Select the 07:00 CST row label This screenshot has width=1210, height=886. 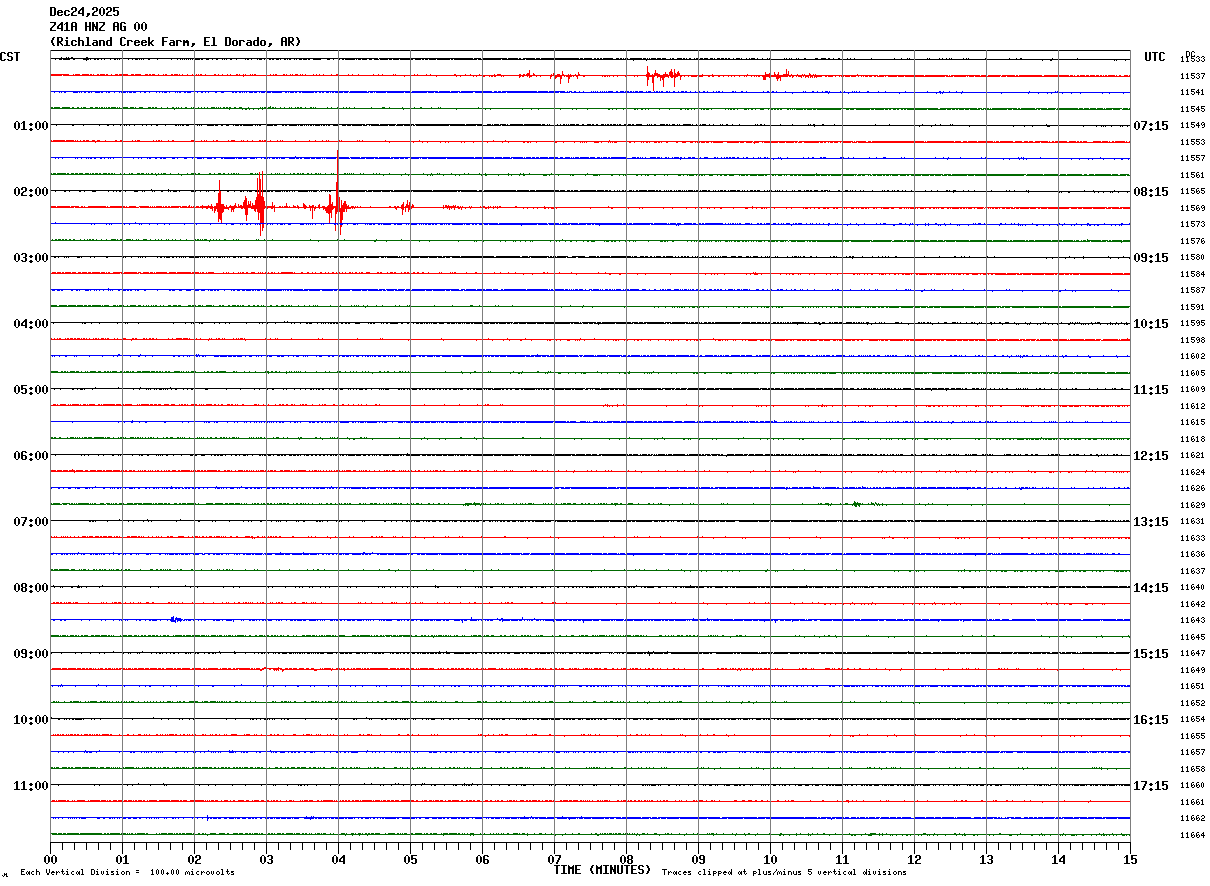click(31, 522)
